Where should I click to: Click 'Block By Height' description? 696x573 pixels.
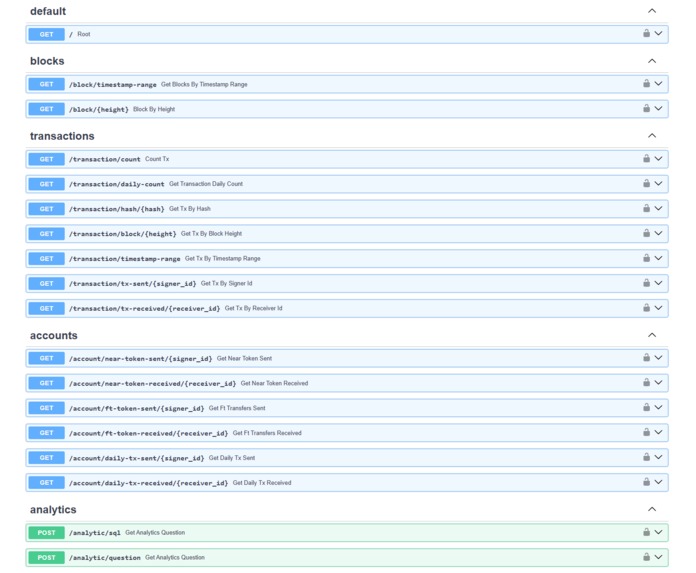pos(154,109)
